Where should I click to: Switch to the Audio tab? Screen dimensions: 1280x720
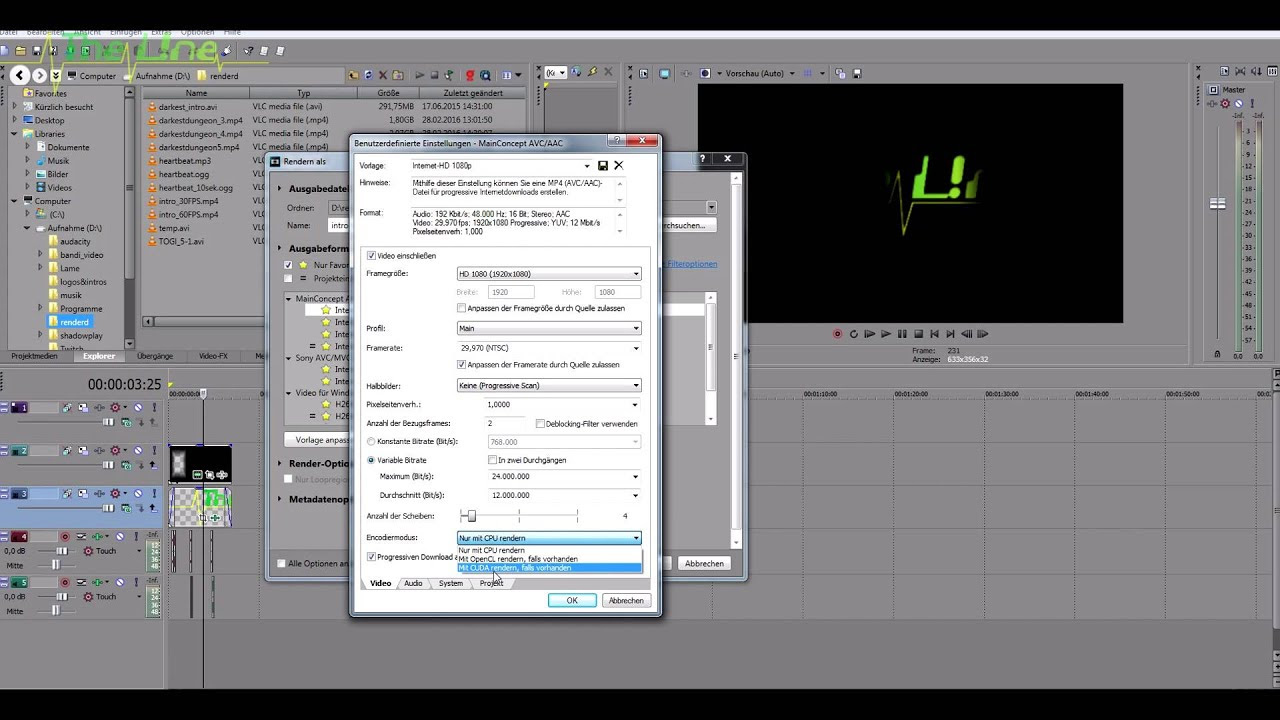pyautogui.click(x=413, y=583)
